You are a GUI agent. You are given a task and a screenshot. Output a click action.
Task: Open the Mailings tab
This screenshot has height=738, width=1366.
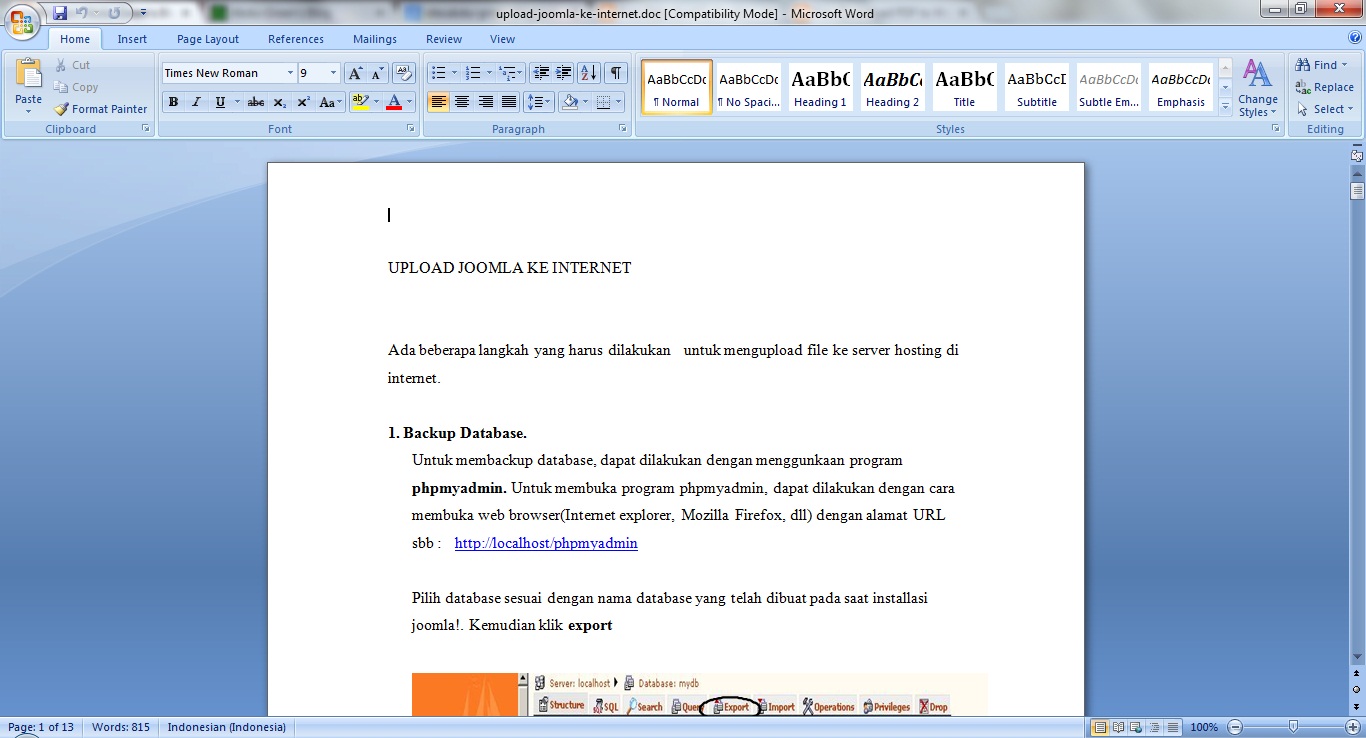point(375,39)
